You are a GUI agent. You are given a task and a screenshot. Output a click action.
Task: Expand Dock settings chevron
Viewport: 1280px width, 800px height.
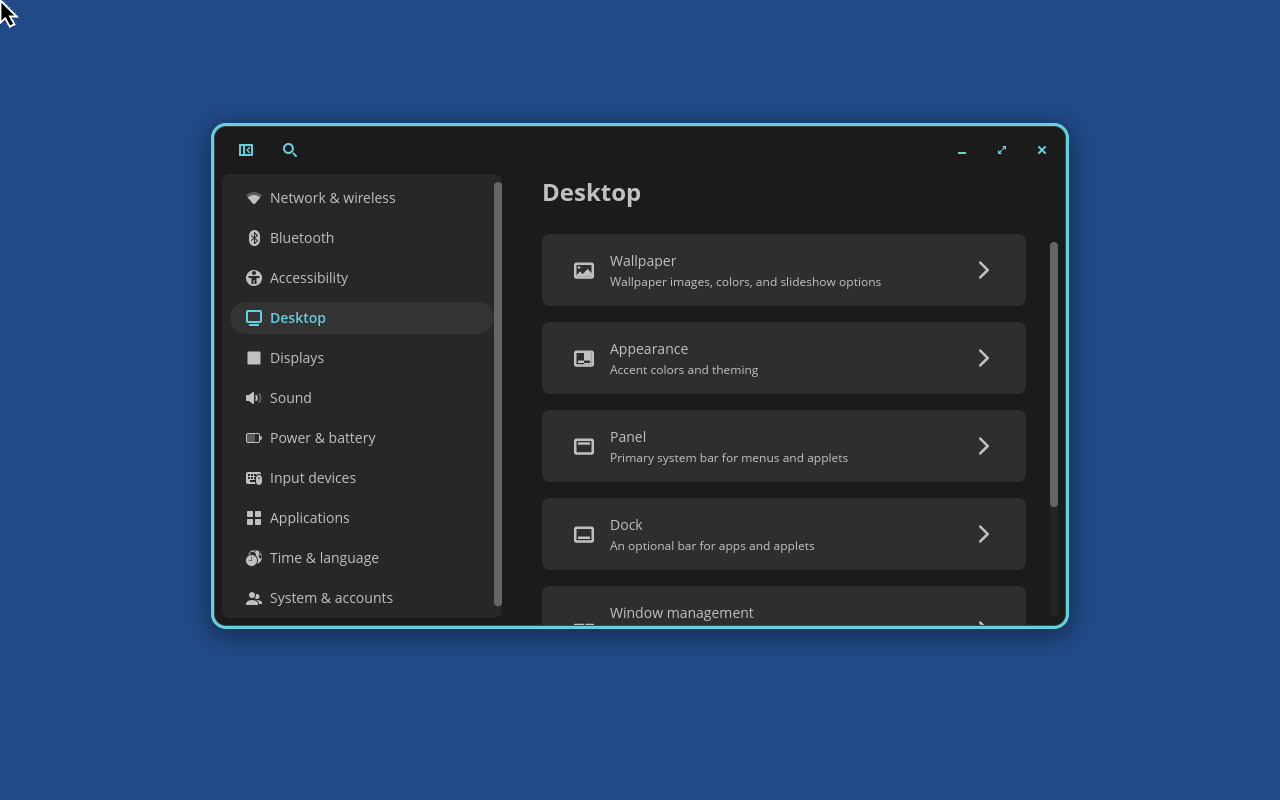click(x=984, y=534)
